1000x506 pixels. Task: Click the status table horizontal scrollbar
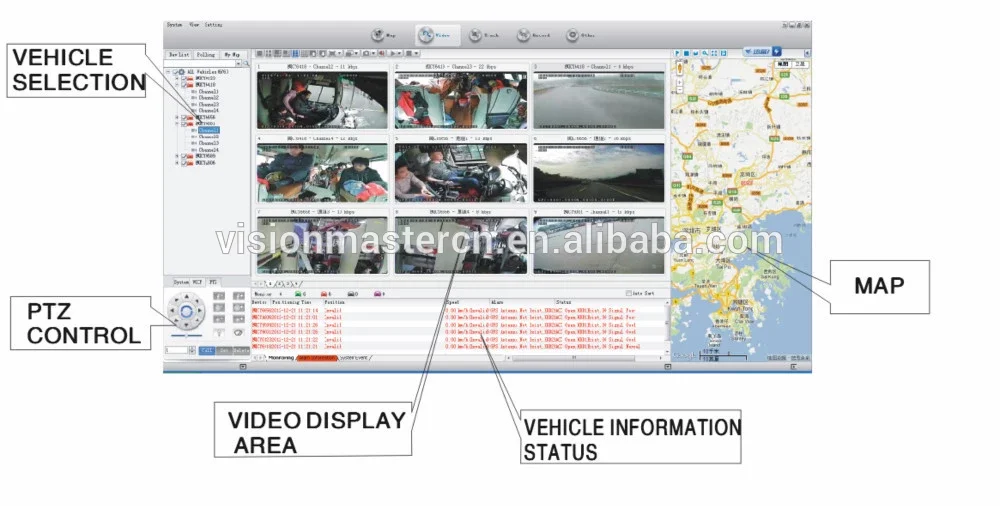point(574,358)
